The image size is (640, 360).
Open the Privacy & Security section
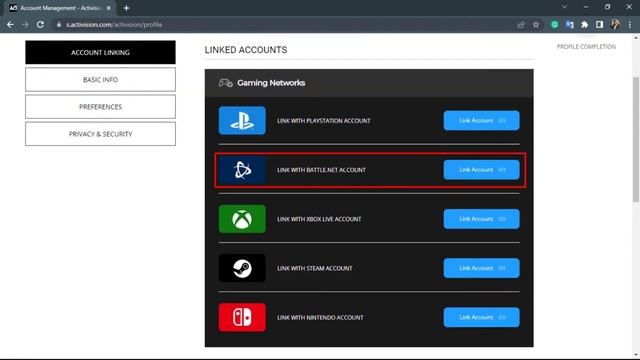tap(100, 134)
